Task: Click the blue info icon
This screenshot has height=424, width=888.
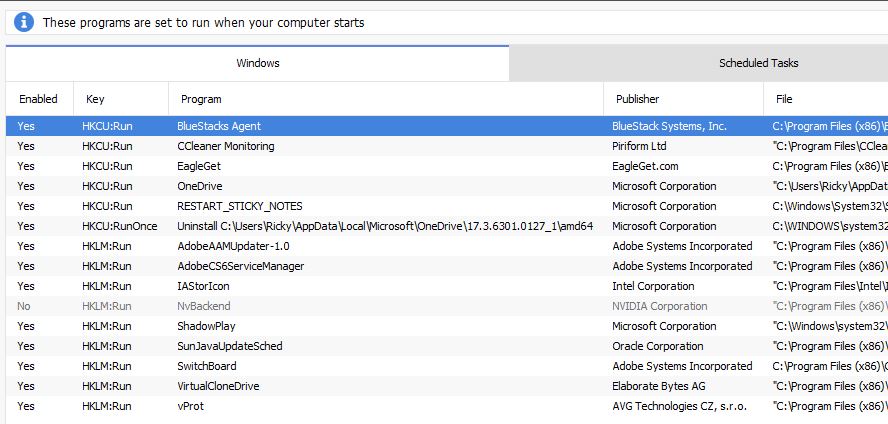Action: click(x=24, y=23)
